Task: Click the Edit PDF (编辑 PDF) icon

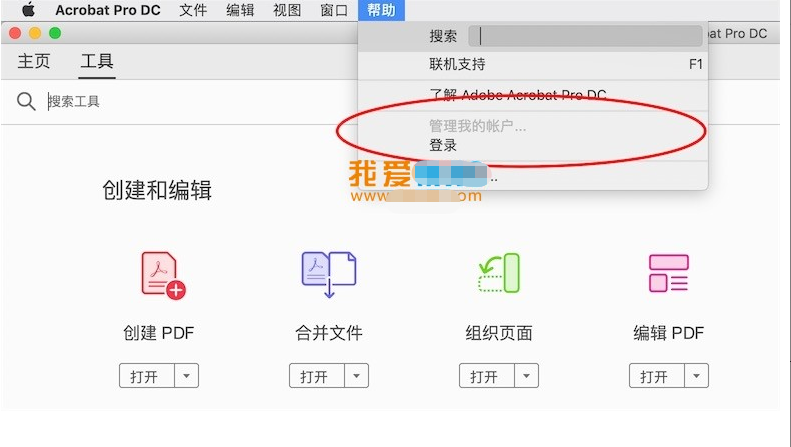Action: tap(668, 273)
